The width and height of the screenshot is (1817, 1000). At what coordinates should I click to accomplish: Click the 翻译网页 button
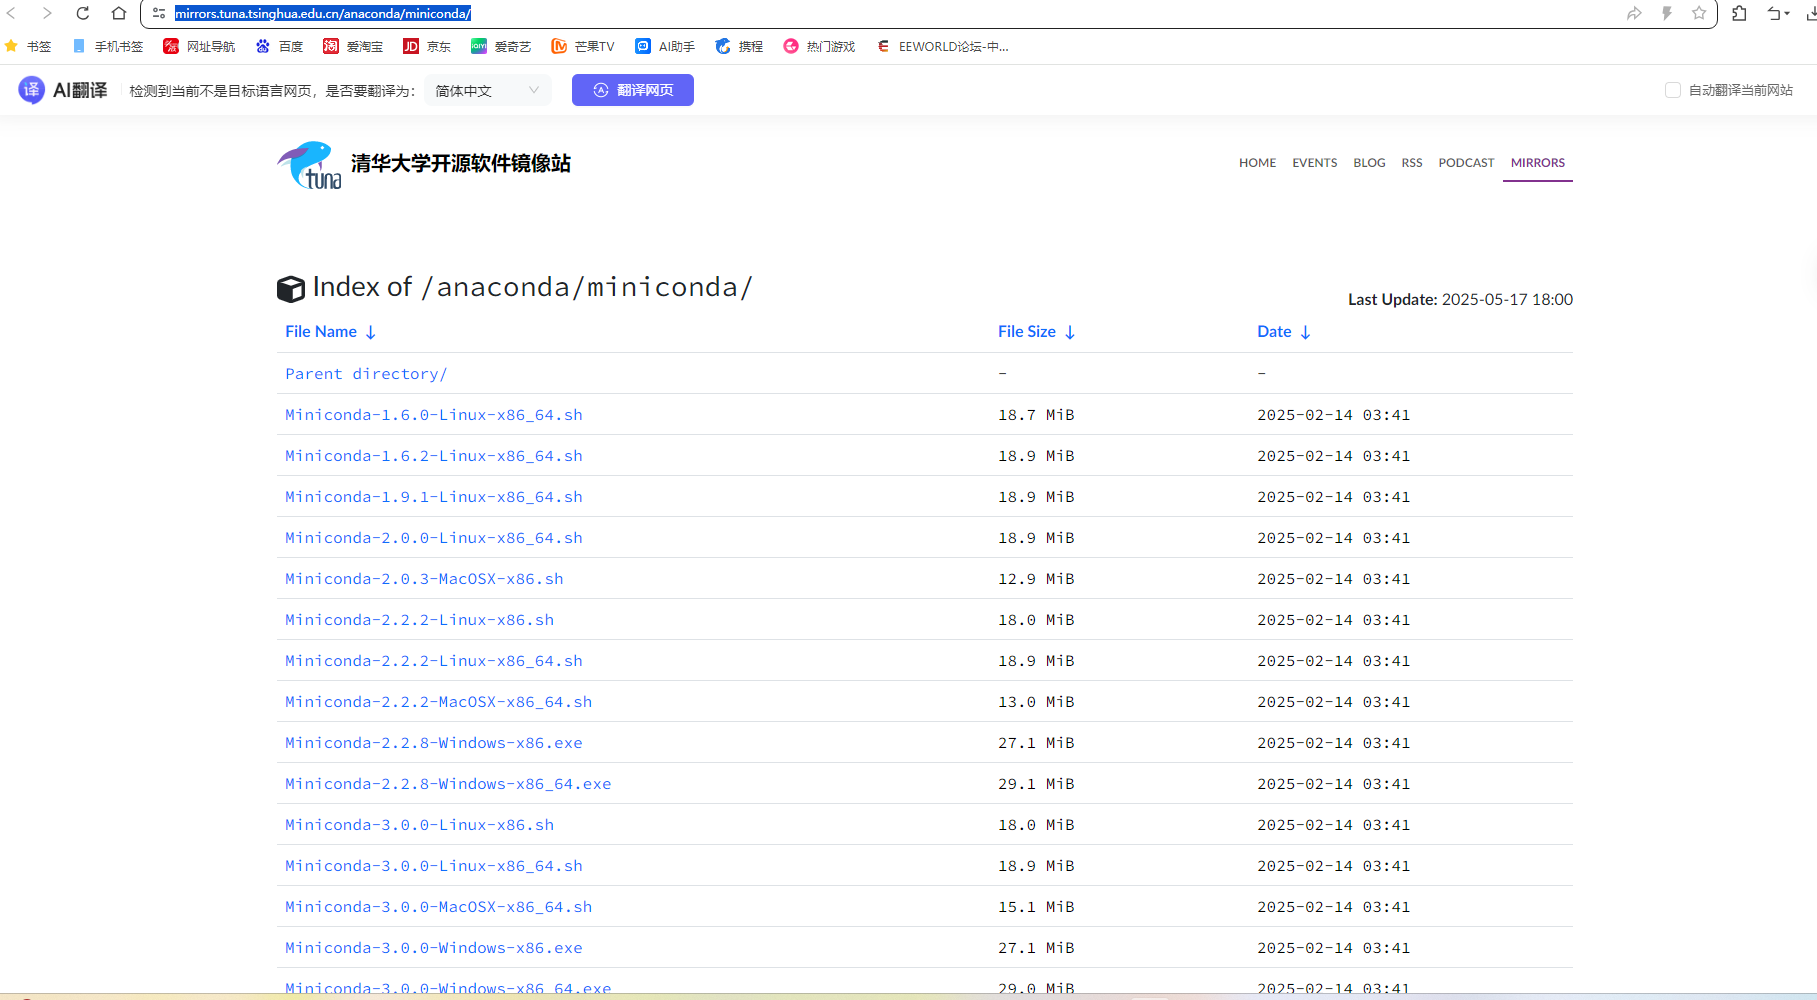click(633, 90)
